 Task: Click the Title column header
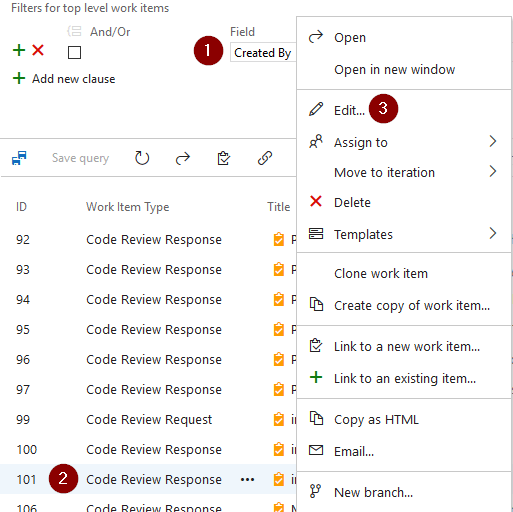[x=279, y=207]
